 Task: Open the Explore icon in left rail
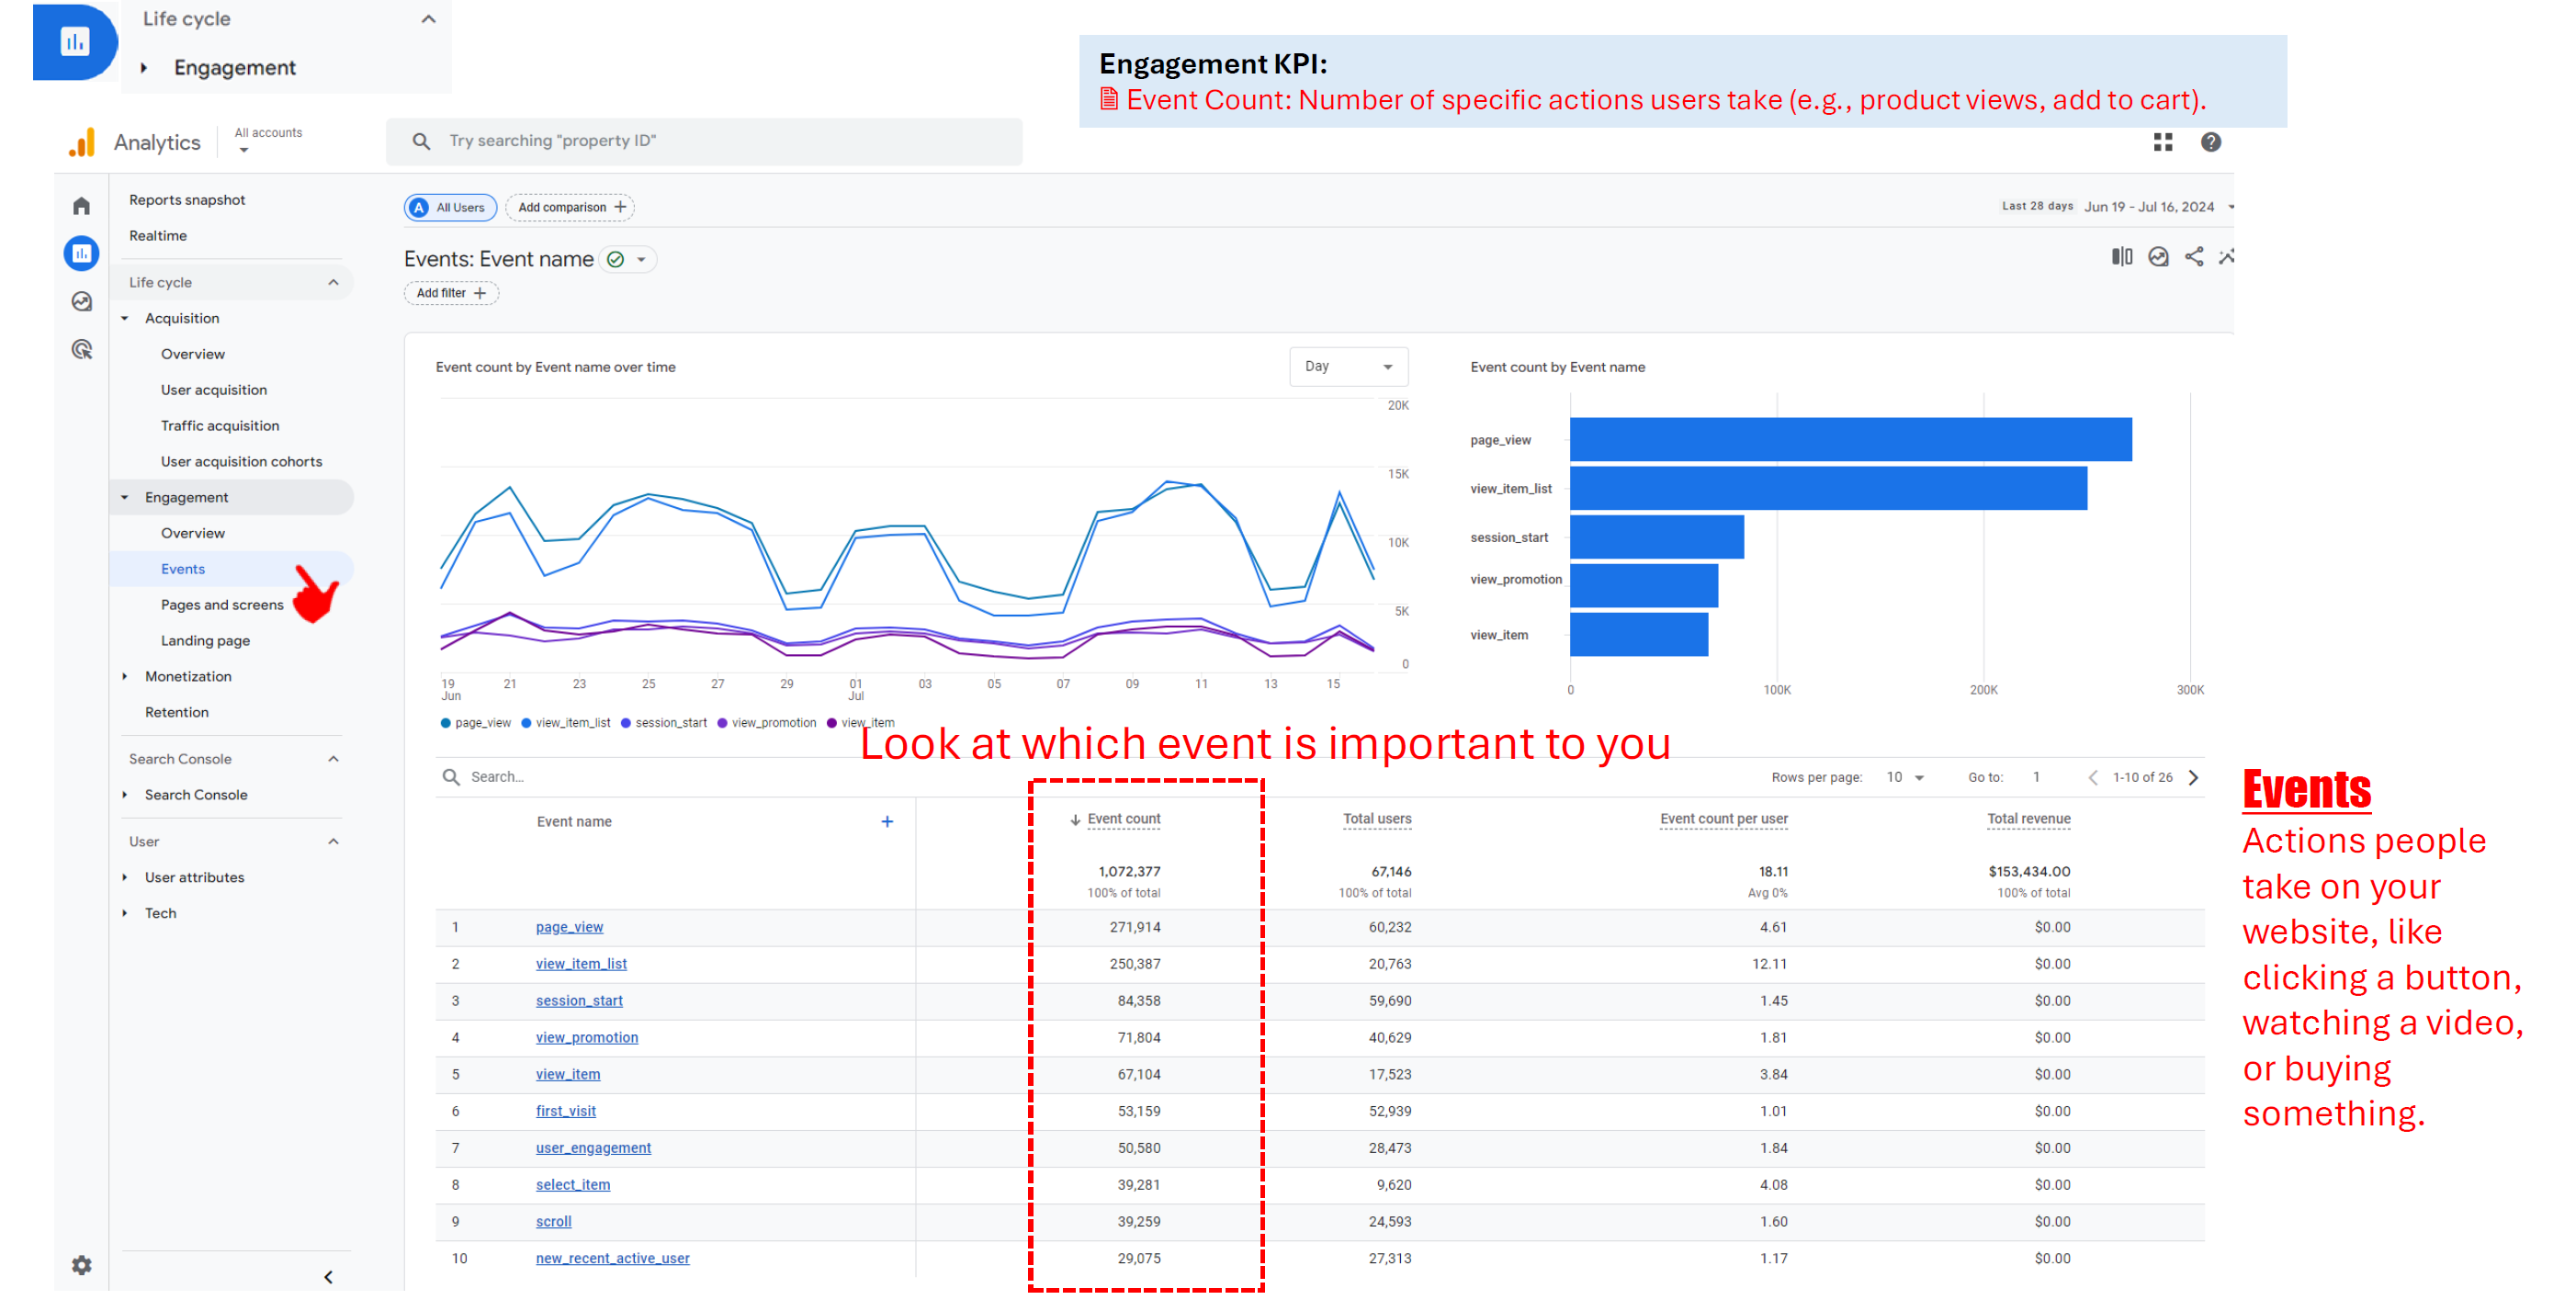point(82,302)
